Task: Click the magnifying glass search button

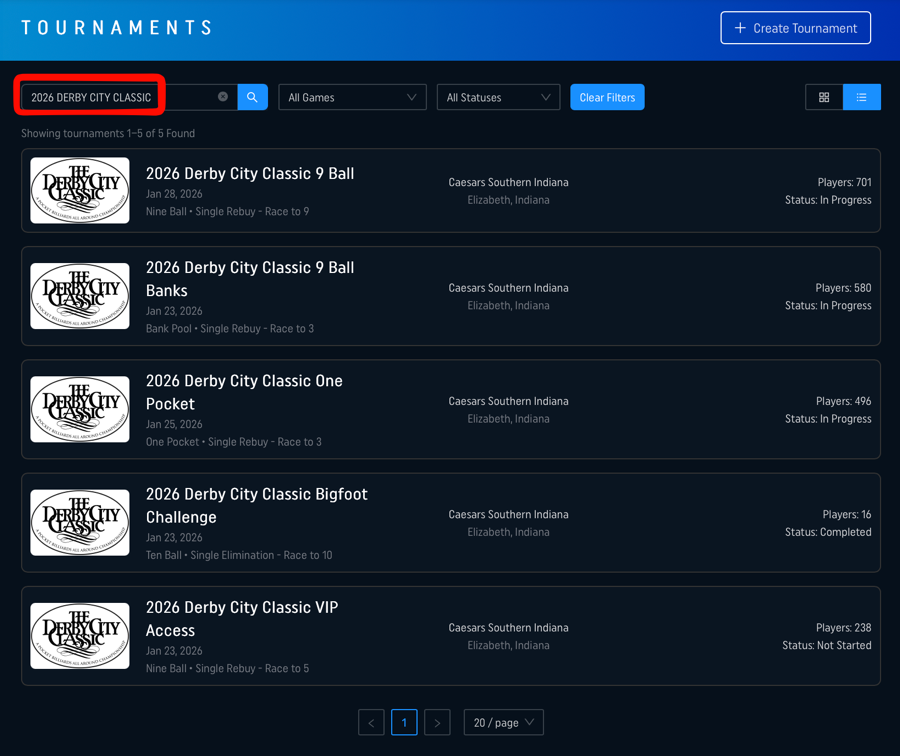Action: (x=252, y=97)
